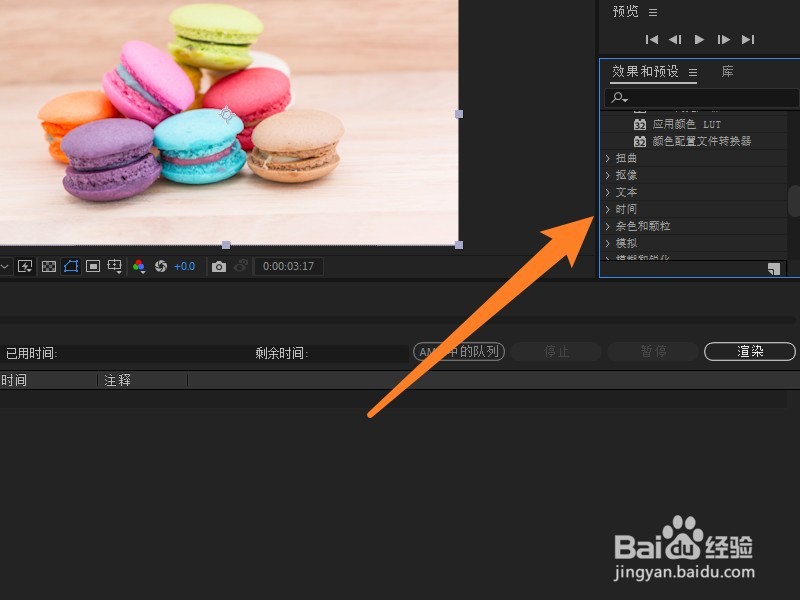This screenshot has width=800, height=600.
Task: Toggle mask and shape path visibility
Action: point(70,266)
